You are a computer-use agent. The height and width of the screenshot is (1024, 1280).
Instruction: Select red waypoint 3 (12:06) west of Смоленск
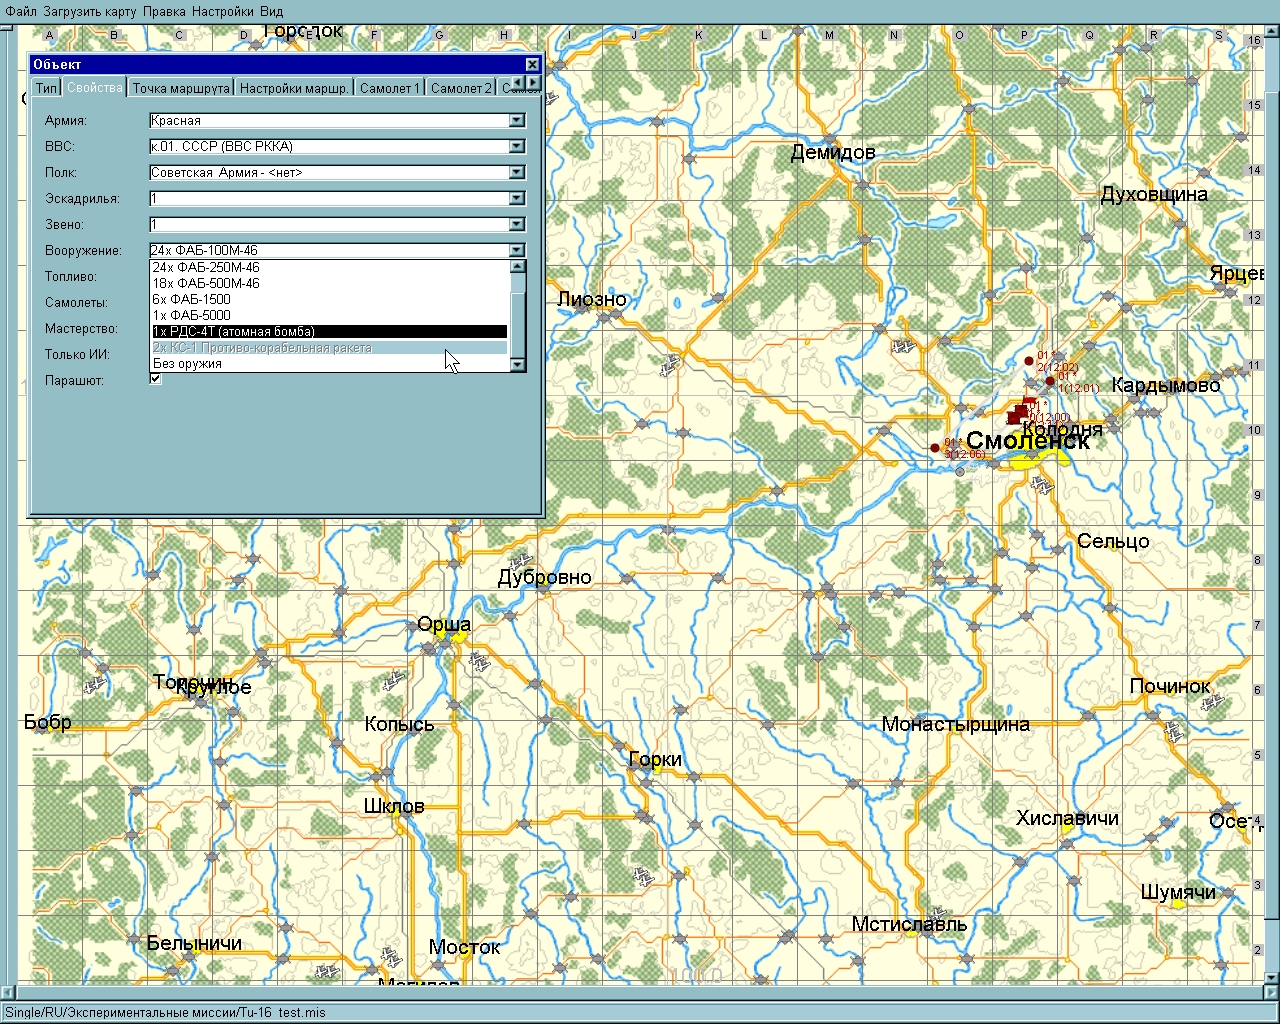935,448
